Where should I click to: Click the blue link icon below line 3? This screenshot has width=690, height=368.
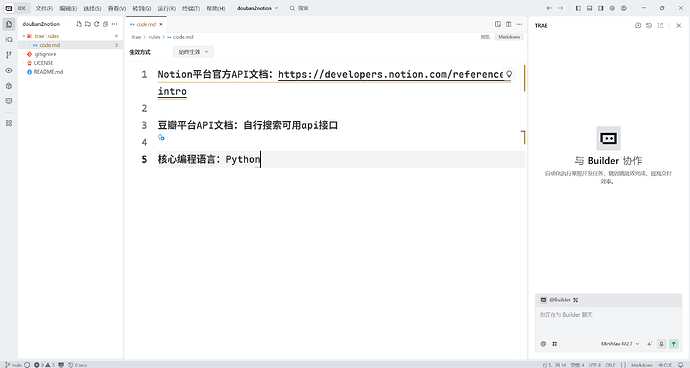pyautogui.click(x=161, y=137)
